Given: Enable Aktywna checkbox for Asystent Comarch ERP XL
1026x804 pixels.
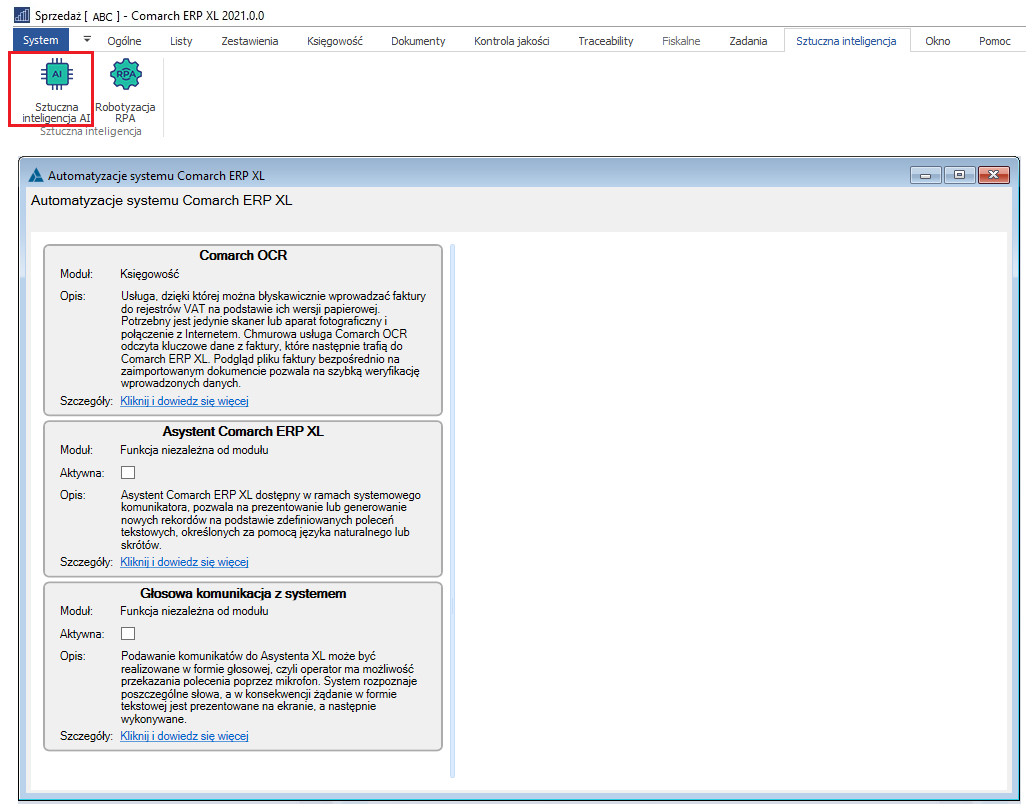Looking at the screenshot, I should click(x=128, y=472).
